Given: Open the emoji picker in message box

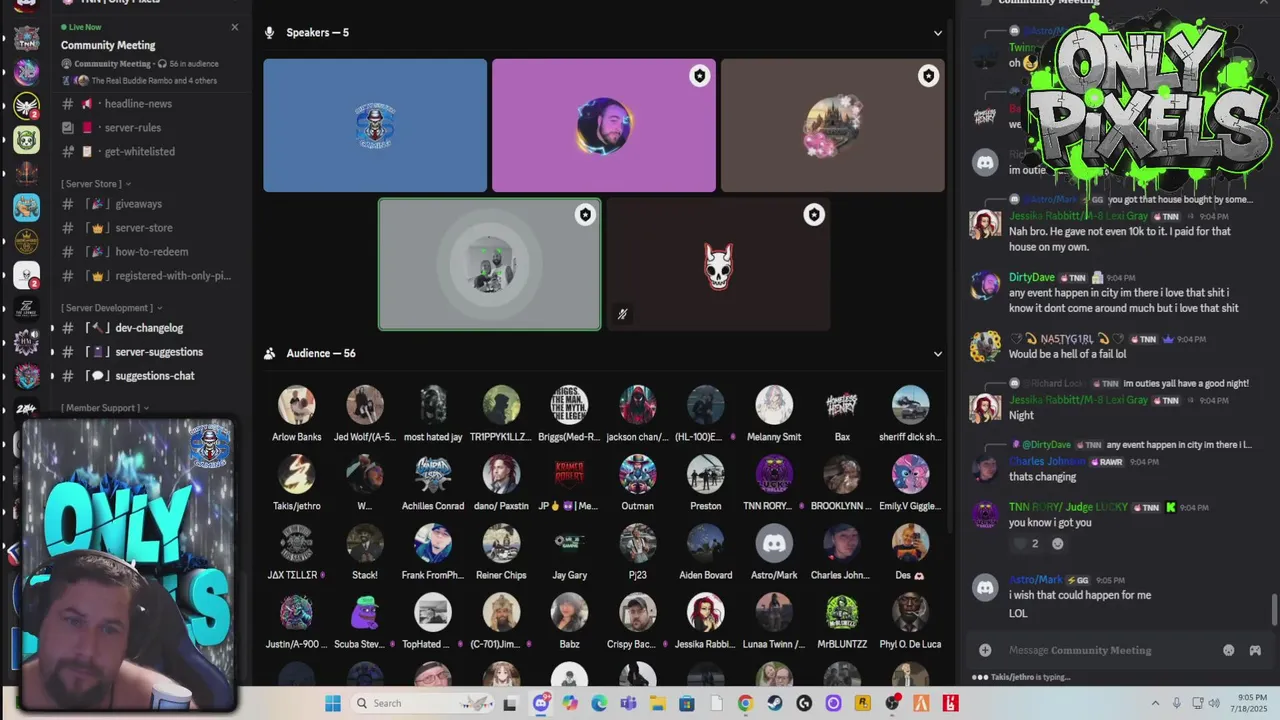Looking at the screenshot, I should point(1229,650).
